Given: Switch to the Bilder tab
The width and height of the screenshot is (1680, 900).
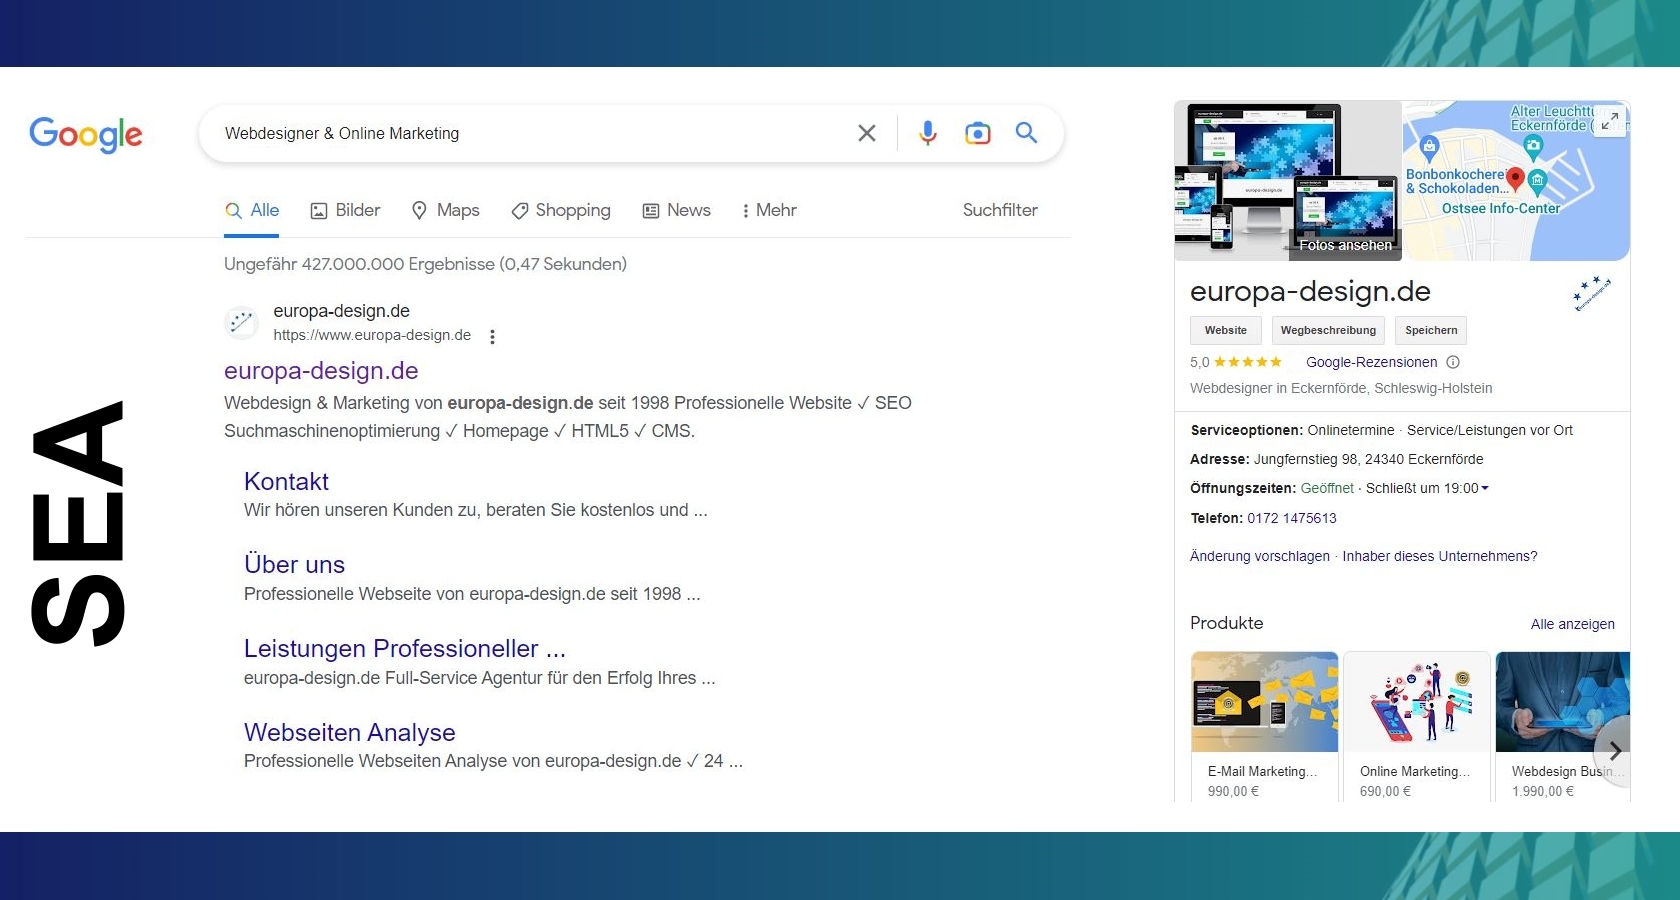Looking at the screenshot, I should click(x=345, y=210).
